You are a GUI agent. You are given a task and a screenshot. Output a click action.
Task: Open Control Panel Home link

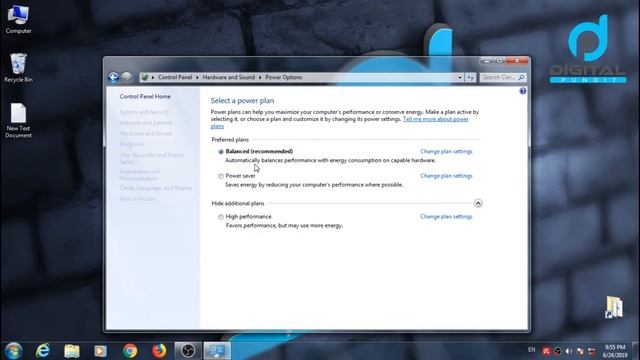(145, 96)
